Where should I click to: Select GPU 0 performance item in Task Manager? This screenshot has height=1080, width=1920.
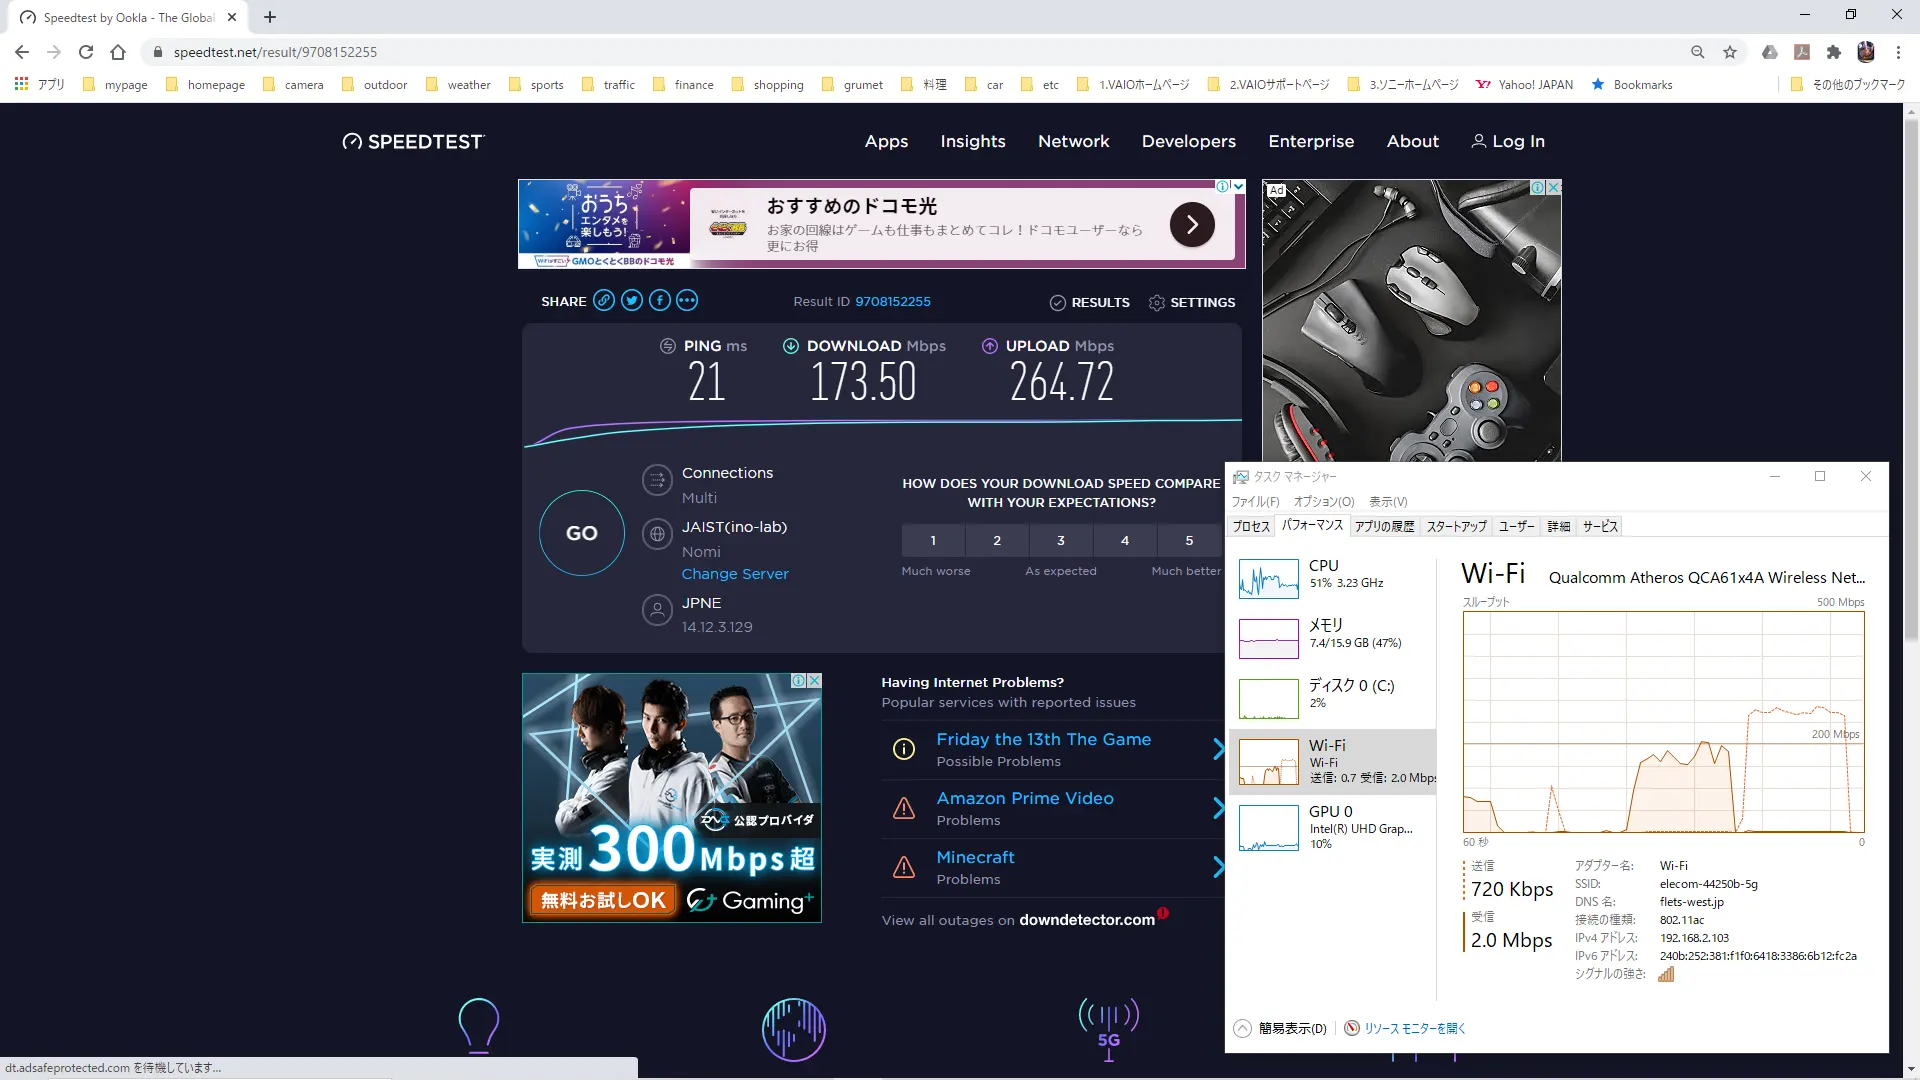click(x=1332, y=827)
